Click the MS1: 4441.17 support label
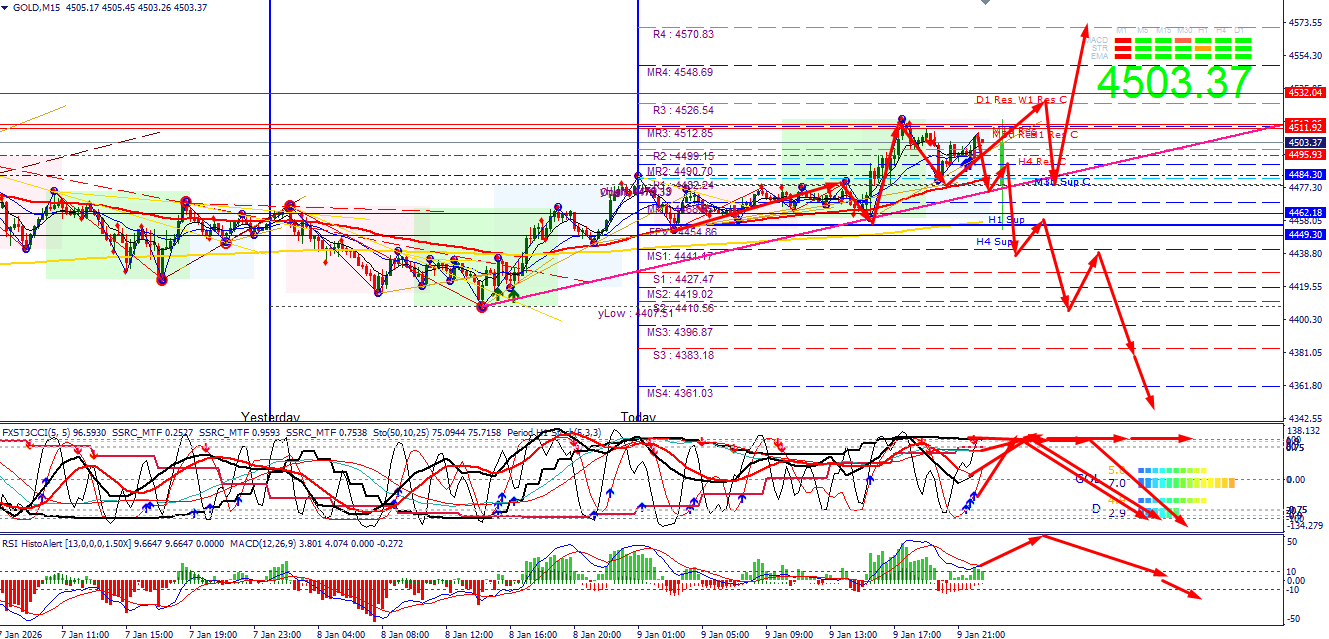 coord(679,257)
